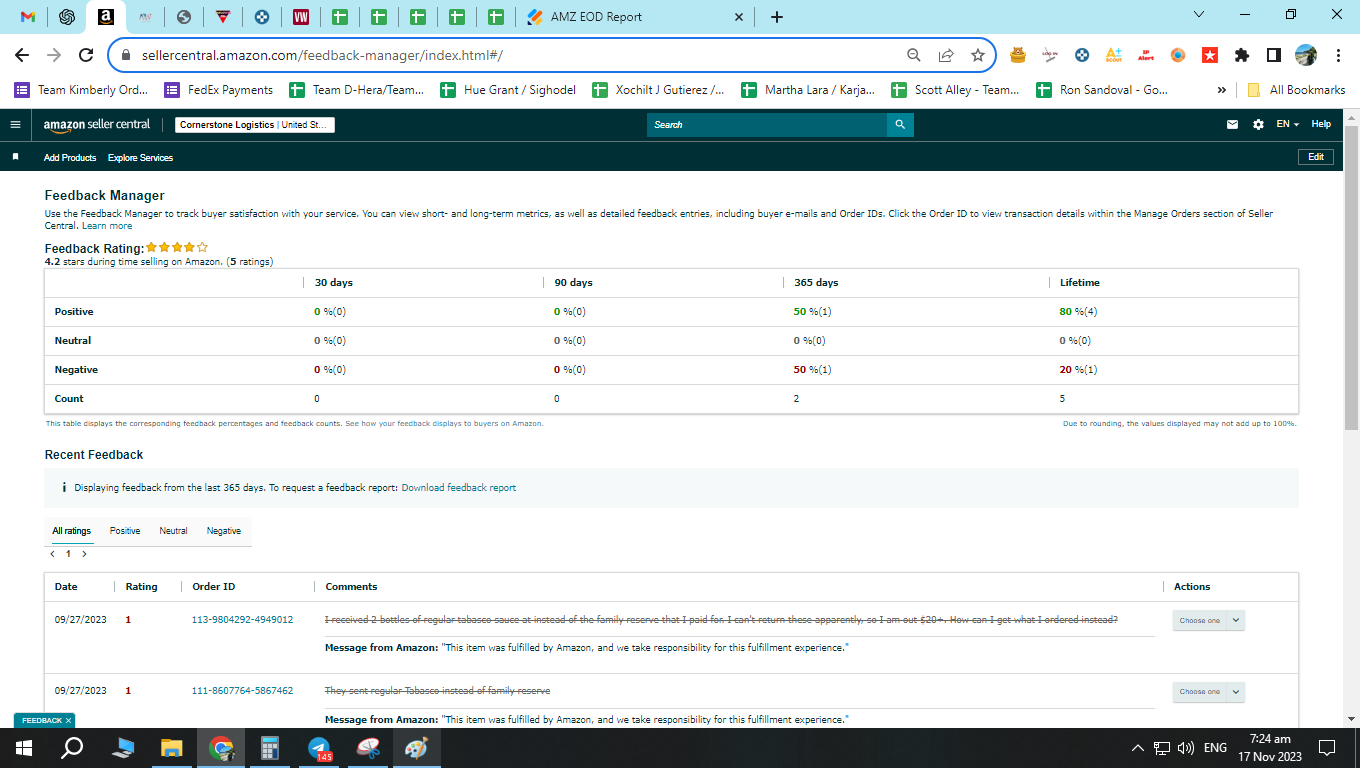The image size is (1360, 768).
Task: Open the FedEx Payments bookmark
Action: coord(219,90)
